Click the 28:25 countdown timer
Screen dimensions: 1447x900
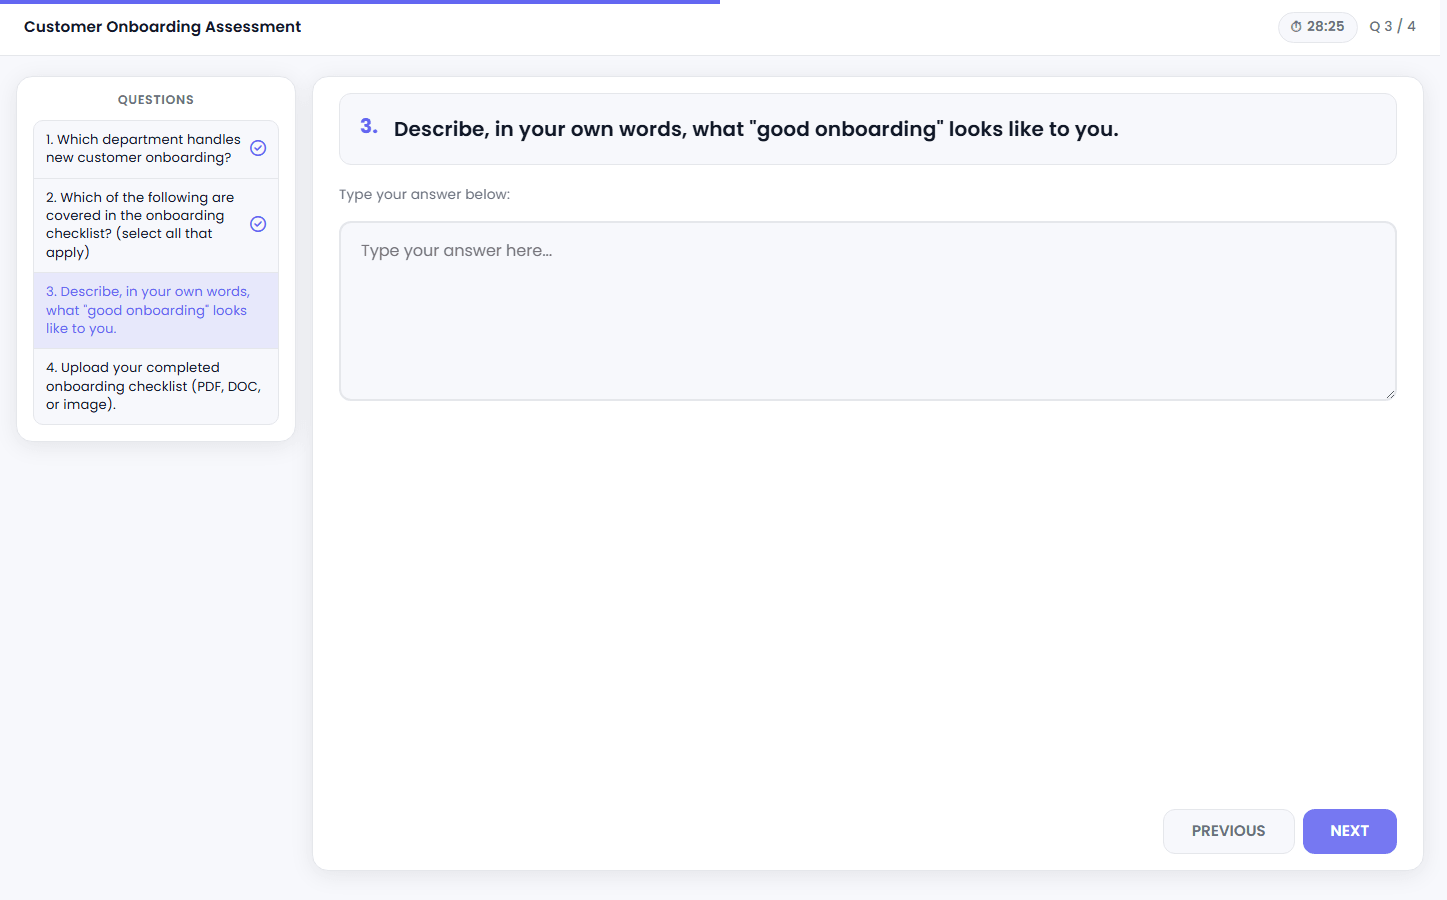pos(1317,27)
